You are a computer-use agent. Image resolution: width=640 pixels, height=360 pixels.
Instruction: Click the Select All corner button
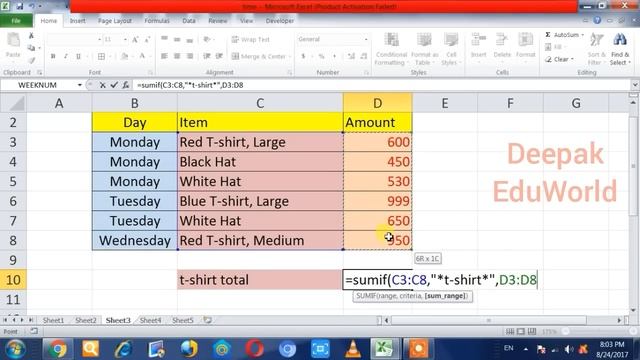point(13,103)
